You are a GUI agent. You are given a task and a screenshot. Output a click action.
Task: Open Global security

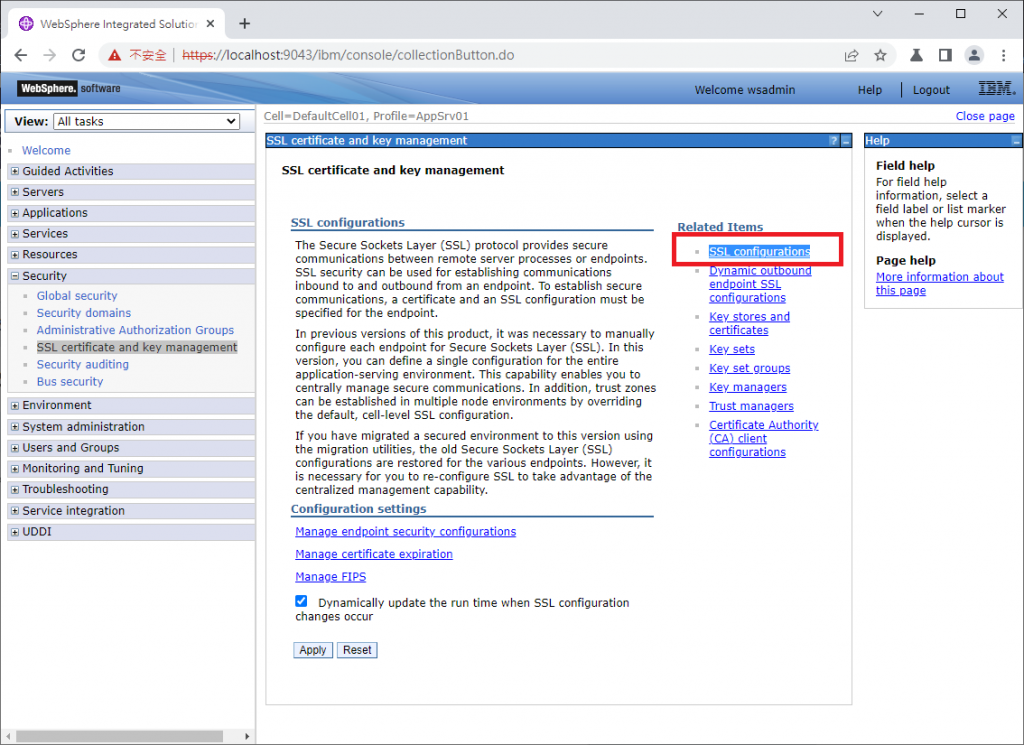[77, 296]
